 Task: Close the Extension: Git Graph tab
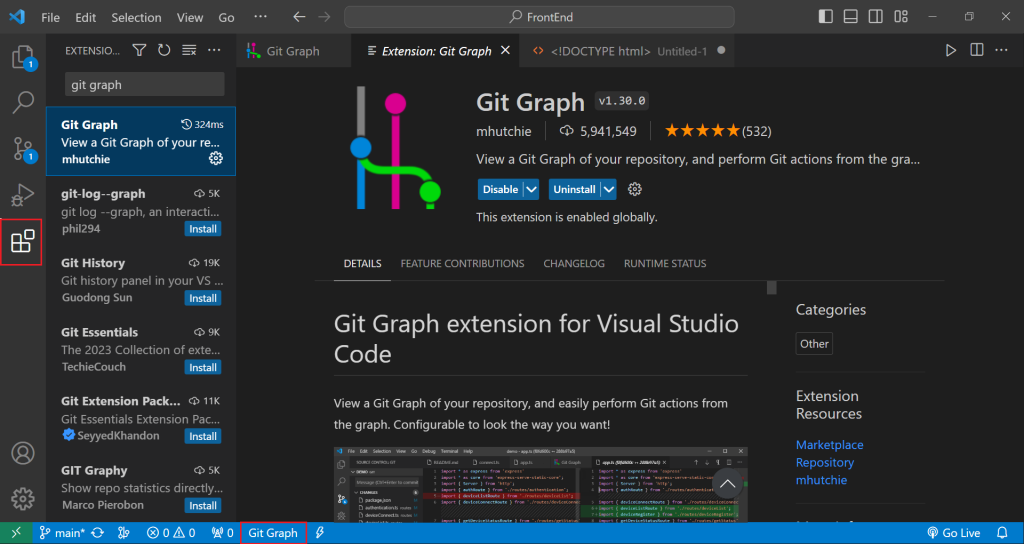pyautogui.click(x=505, y=50)
